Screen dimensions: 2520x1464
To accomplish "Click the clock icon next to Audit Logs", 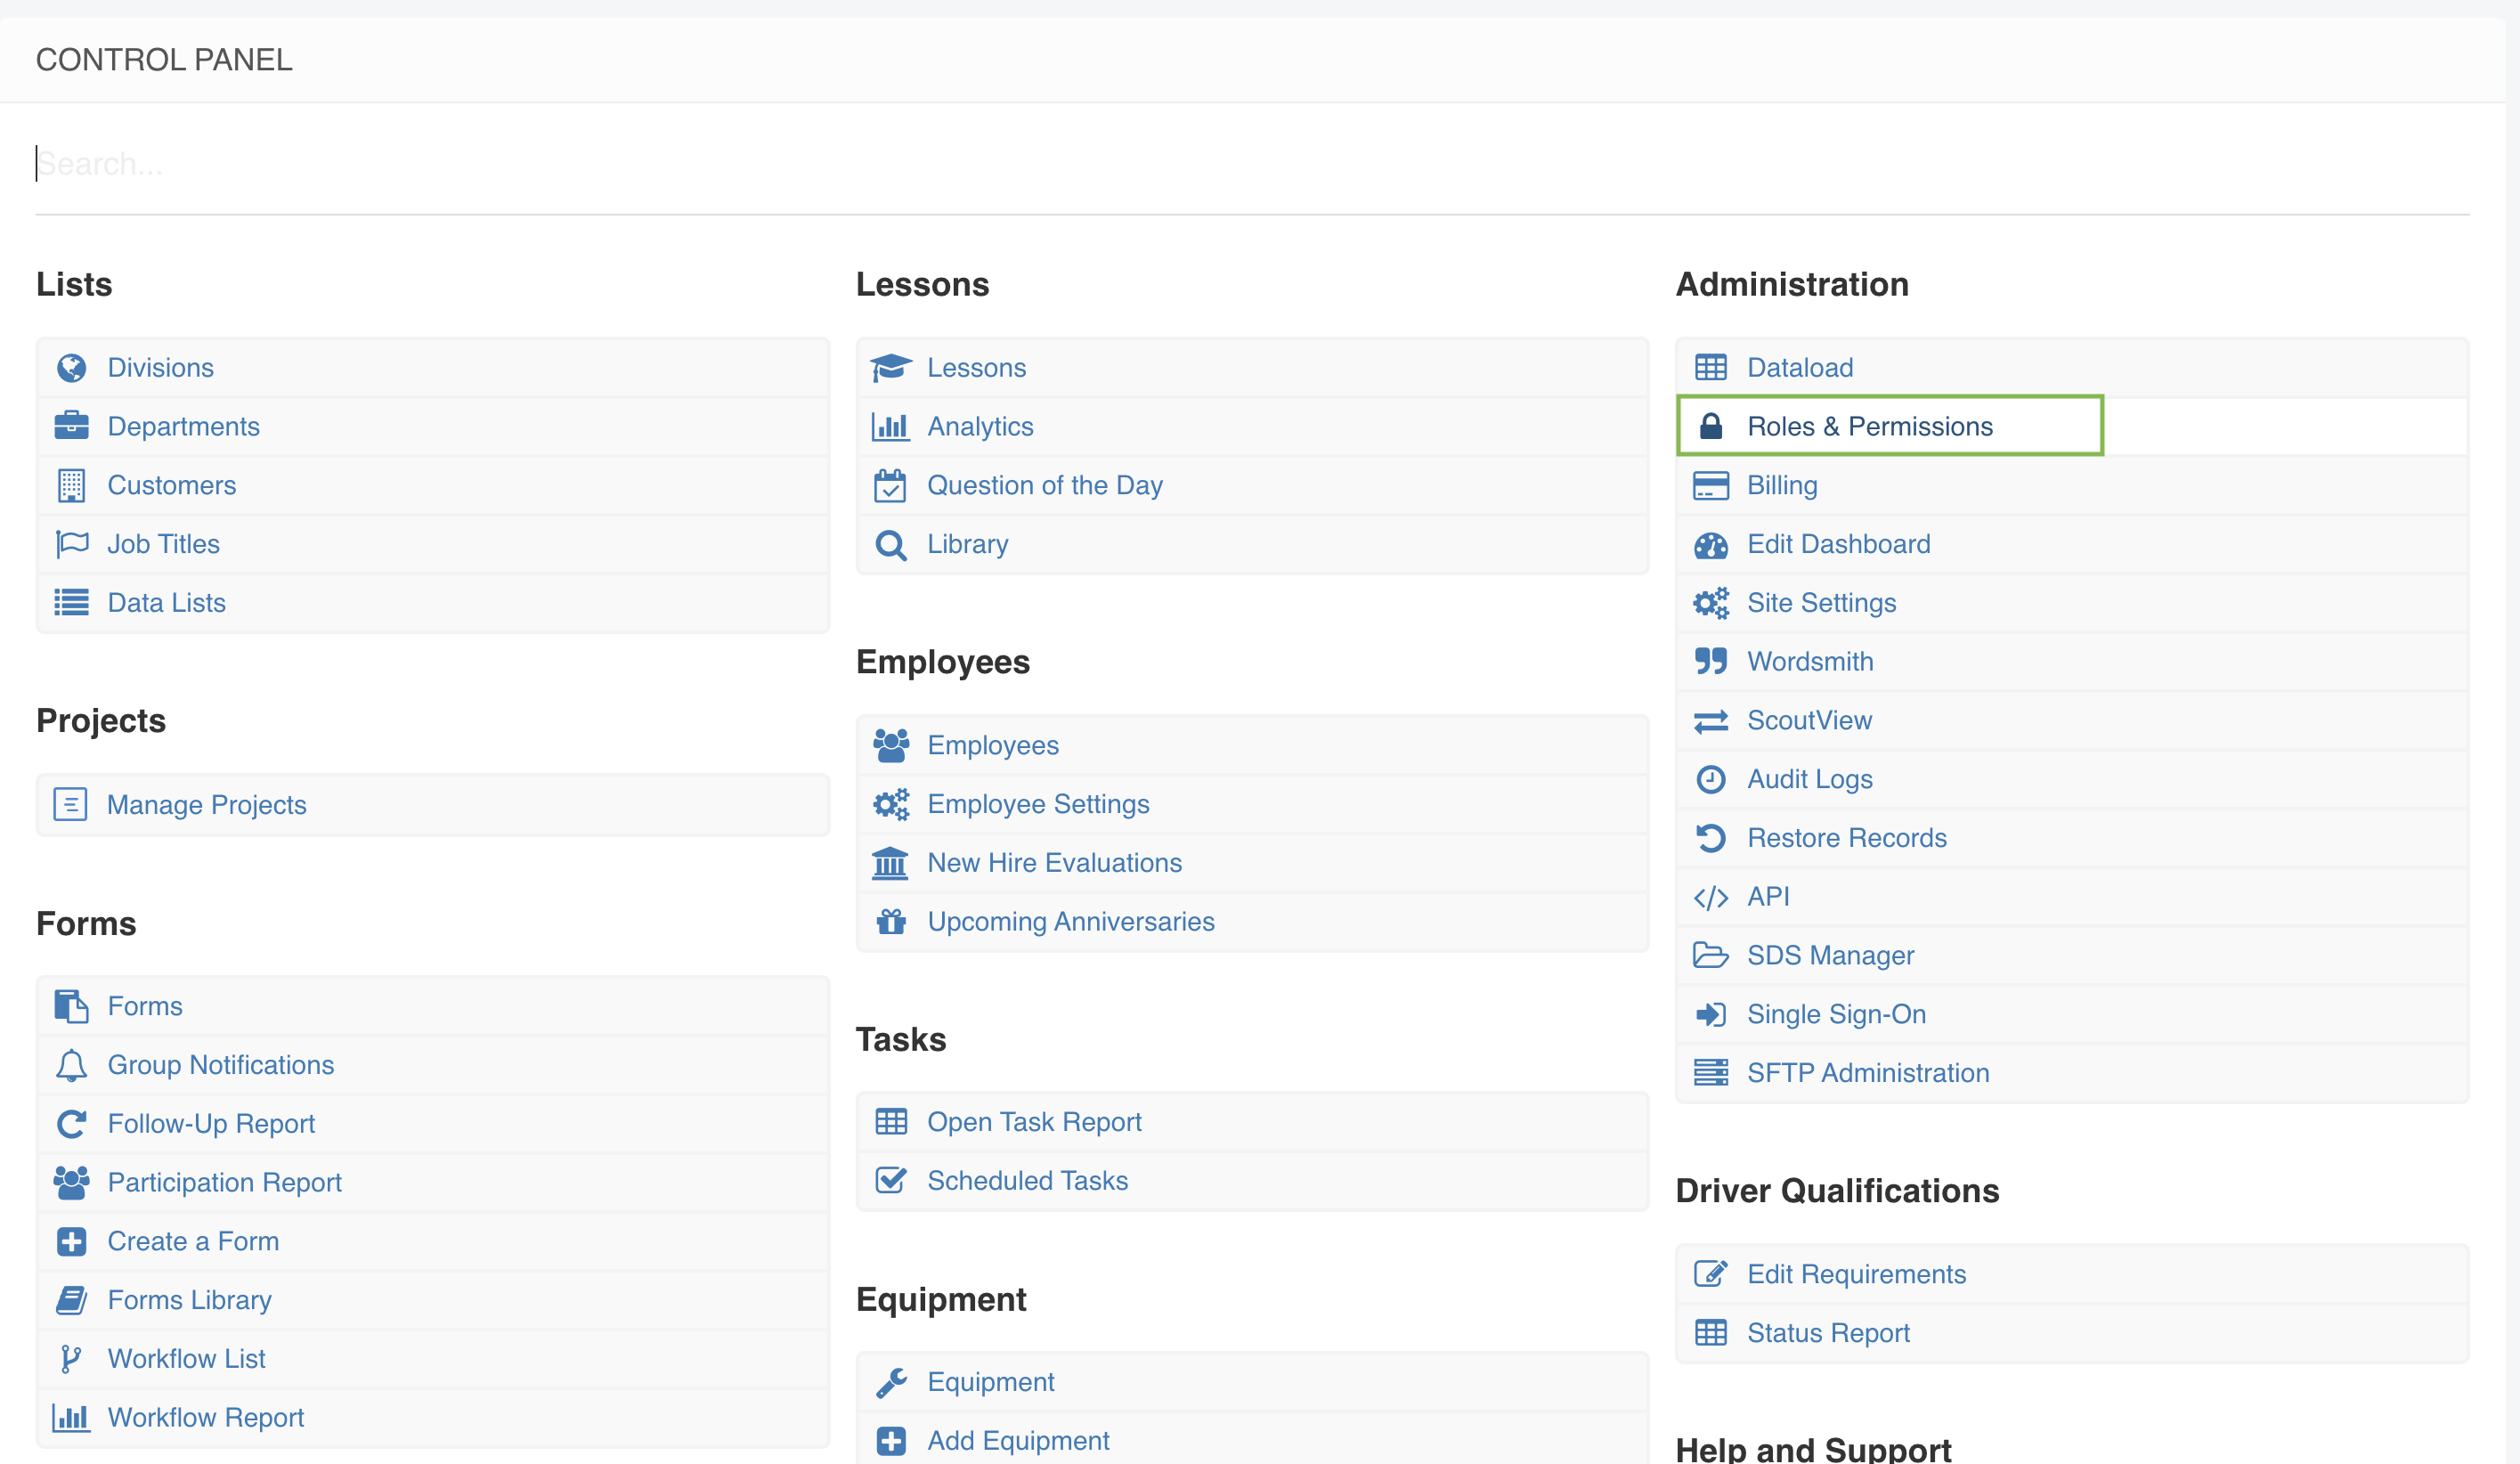I will coord(1711,779).
